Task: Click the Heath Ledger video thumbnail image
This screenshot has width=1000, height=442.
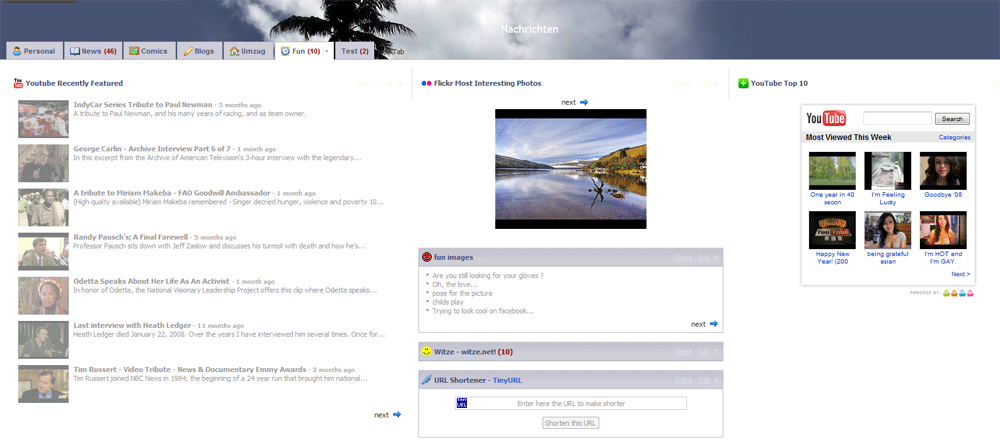Action: click(x=43, y=339)
